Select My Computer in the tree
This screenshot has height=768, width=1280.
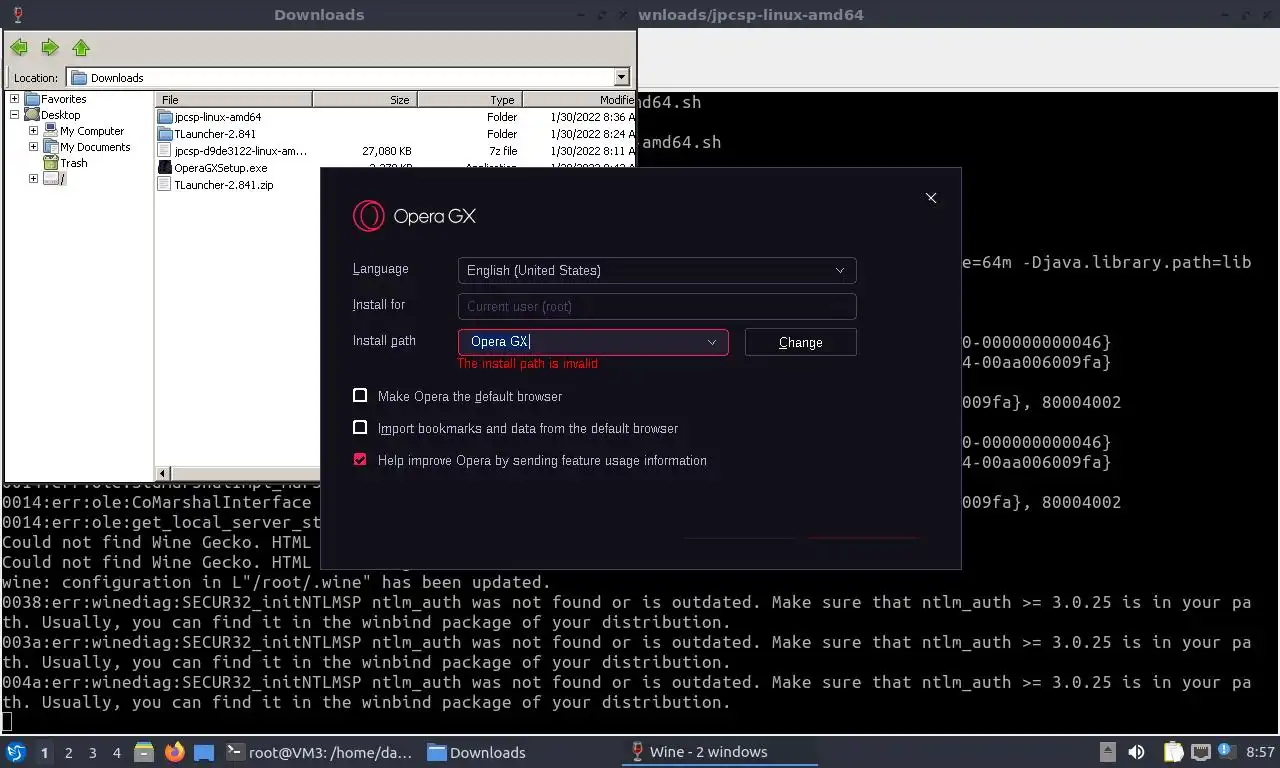coord(92,131)
